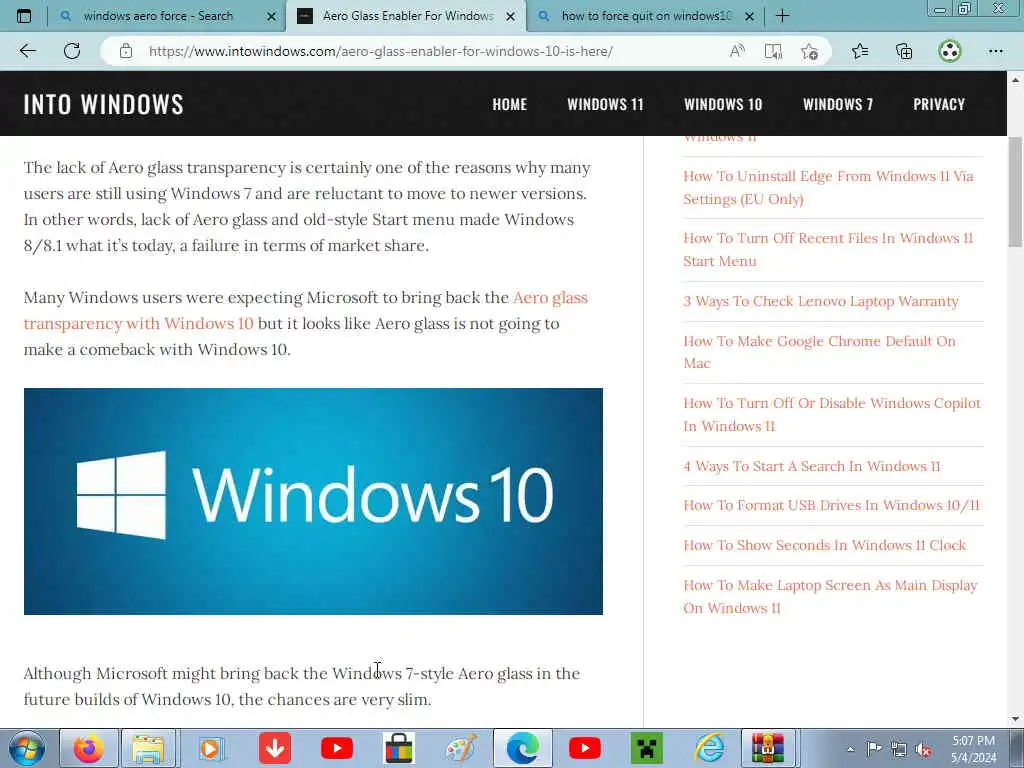Image resolution: width=1024 pixels, height=768 pixels.
Task: Click the Windows 10 banner image
Action: (x=313, y=502)
